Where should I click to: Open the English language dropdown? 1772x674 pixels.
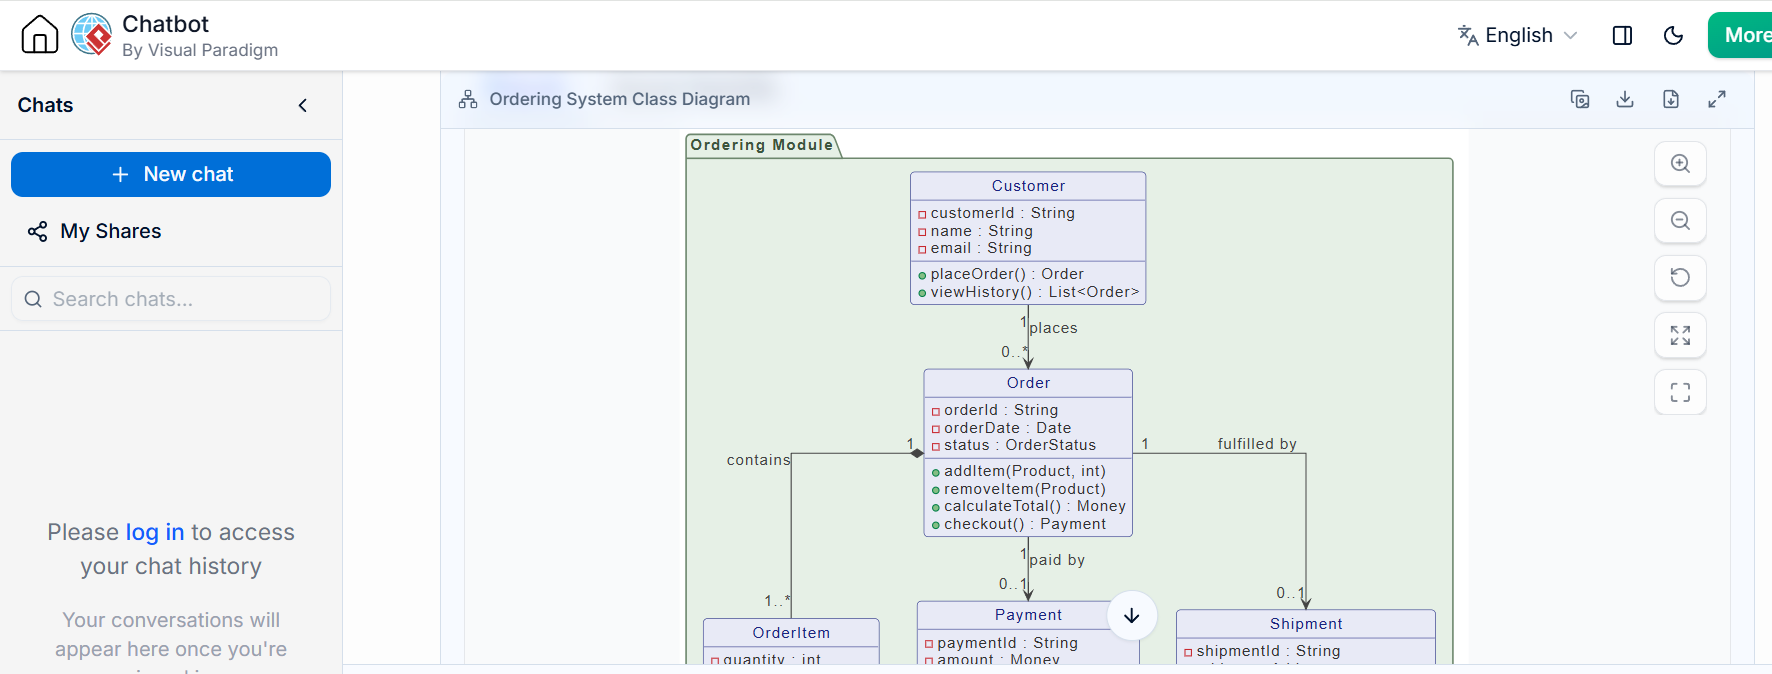(1517, 35)
